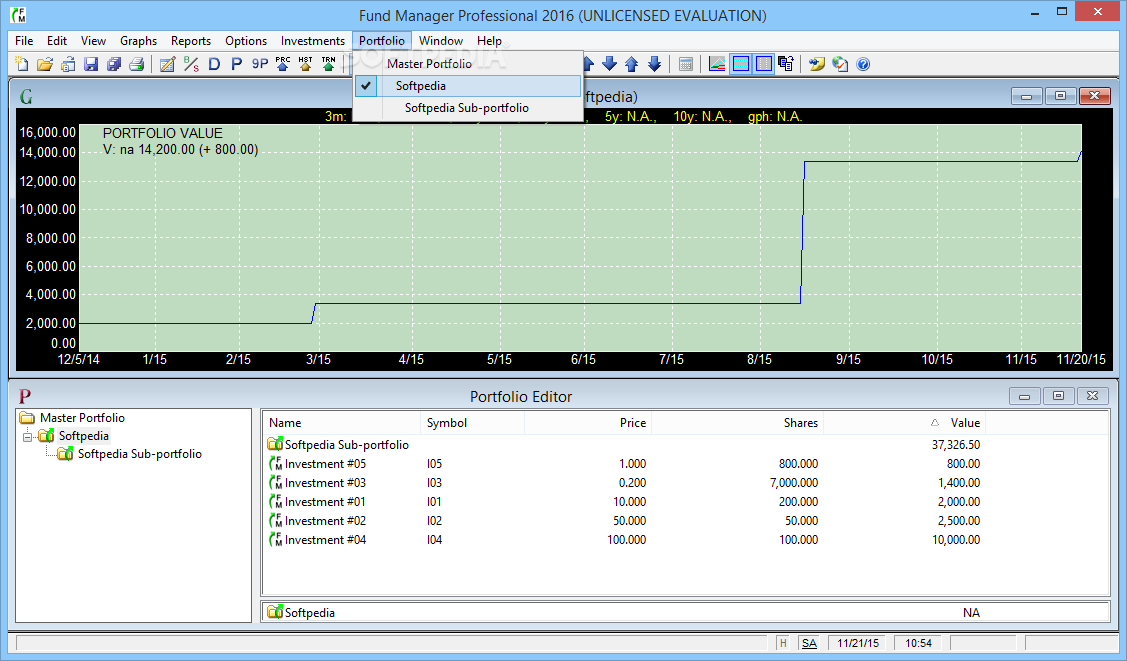Open the Help menu
This screenshot has height=661, width=1127.
pos(489,41)
